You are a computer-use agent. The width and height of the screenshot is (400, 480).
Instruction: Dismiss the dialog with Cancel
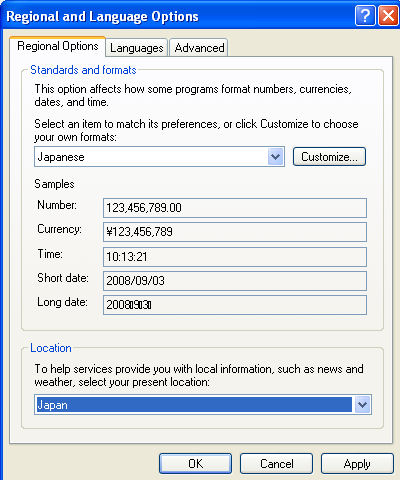tap(276, 464)
